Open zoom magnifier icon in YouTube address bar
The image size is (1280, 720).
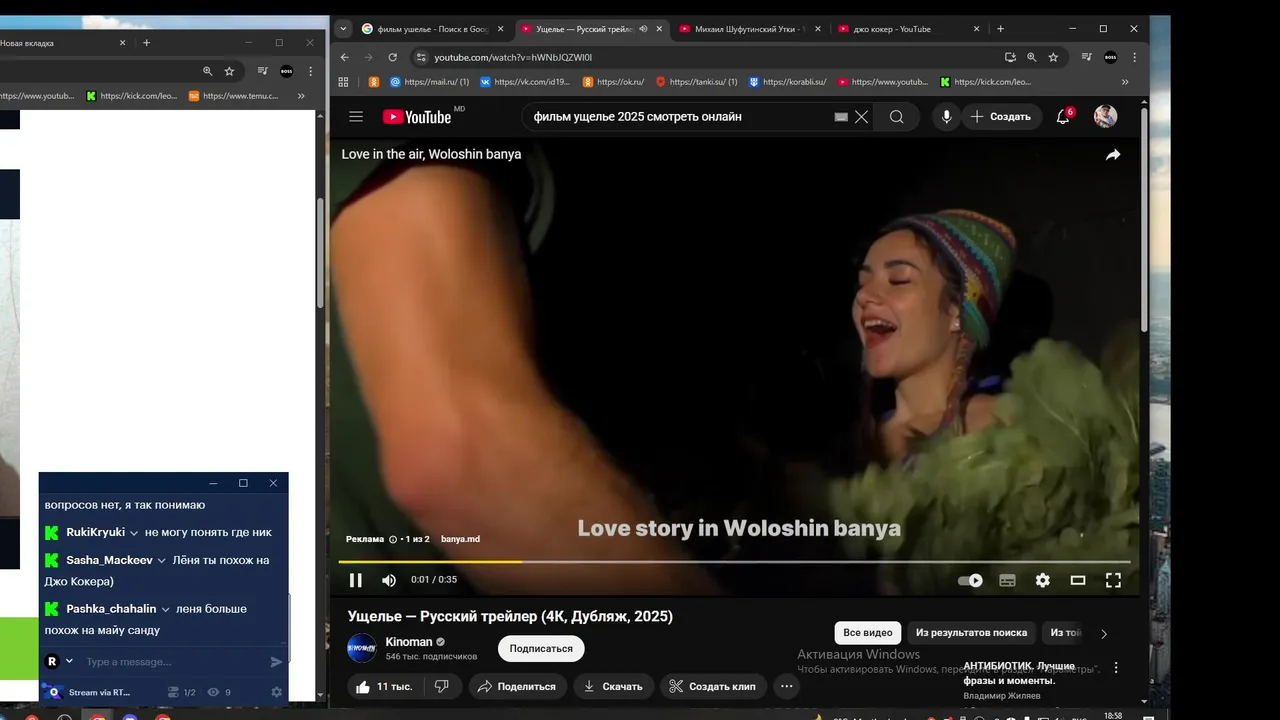[1032, 57]
